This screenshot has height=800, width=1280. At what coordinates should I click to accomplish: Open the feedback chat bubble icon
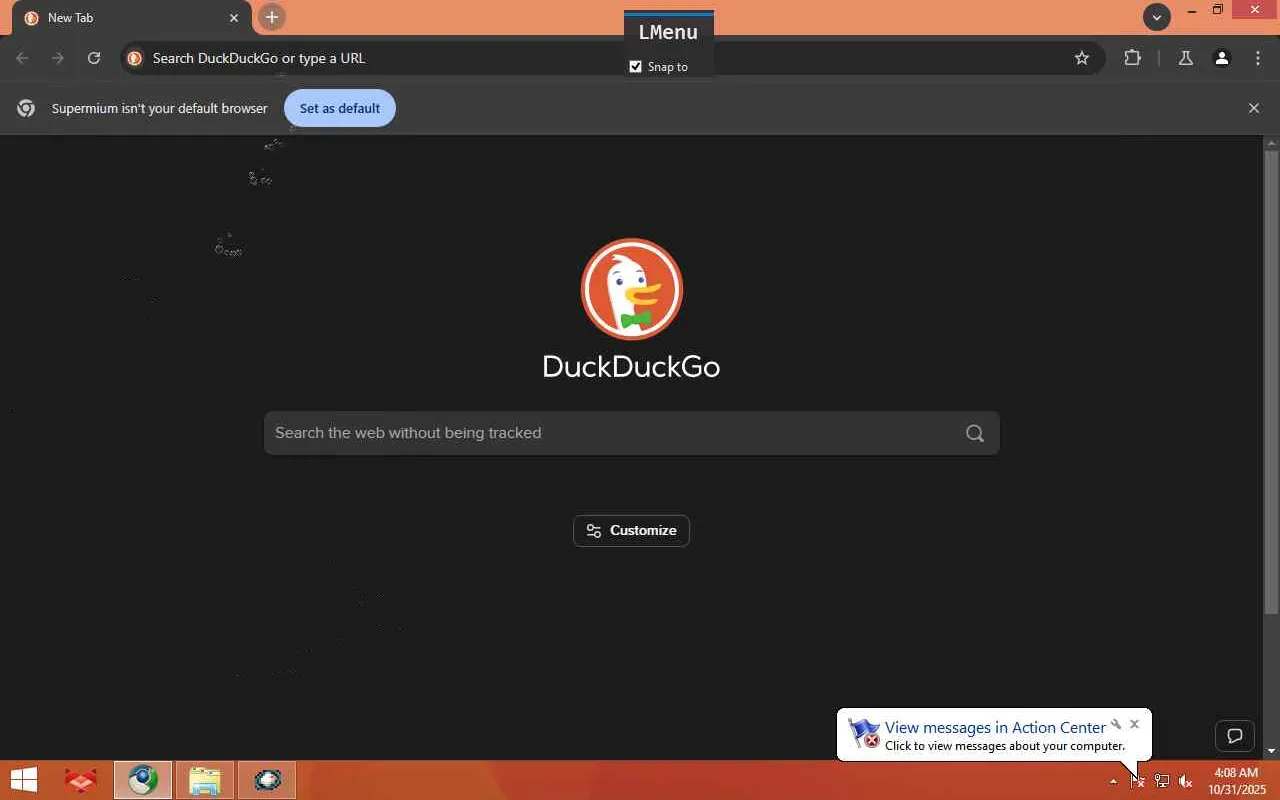pos(1235,736)
